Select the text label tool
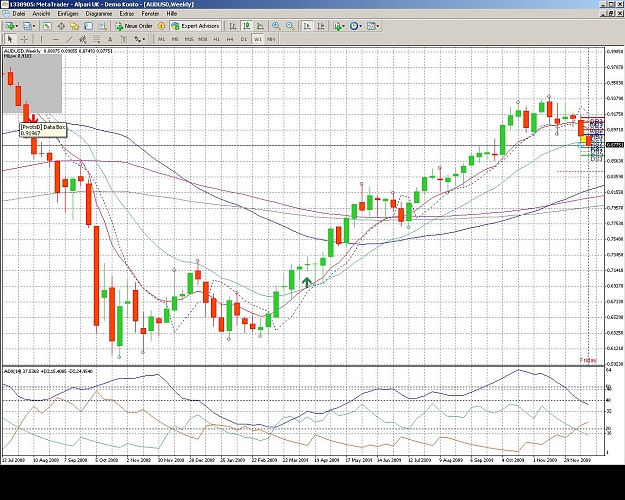 (x=124, y=39)
